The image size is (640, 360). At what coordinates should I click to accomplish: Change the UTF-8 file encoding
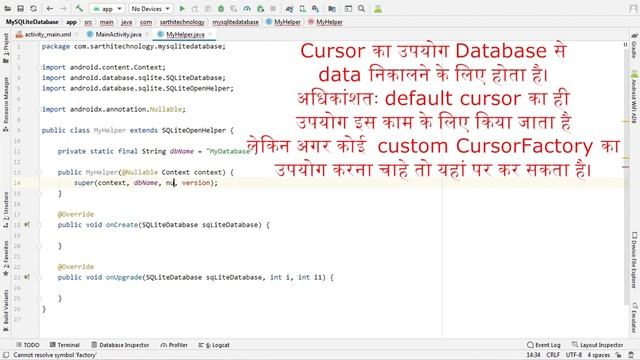(574, 355)
